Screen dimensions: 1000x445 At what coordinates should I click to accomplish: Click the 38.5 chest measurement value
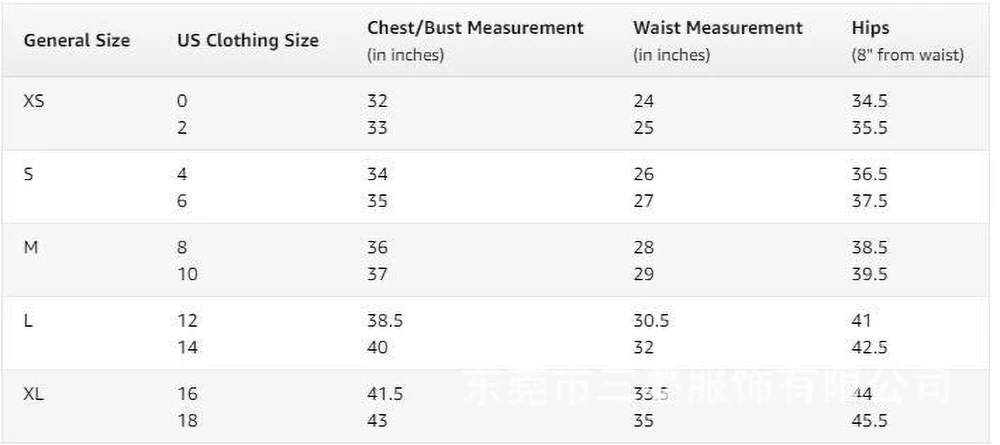(x=385, y=321)
